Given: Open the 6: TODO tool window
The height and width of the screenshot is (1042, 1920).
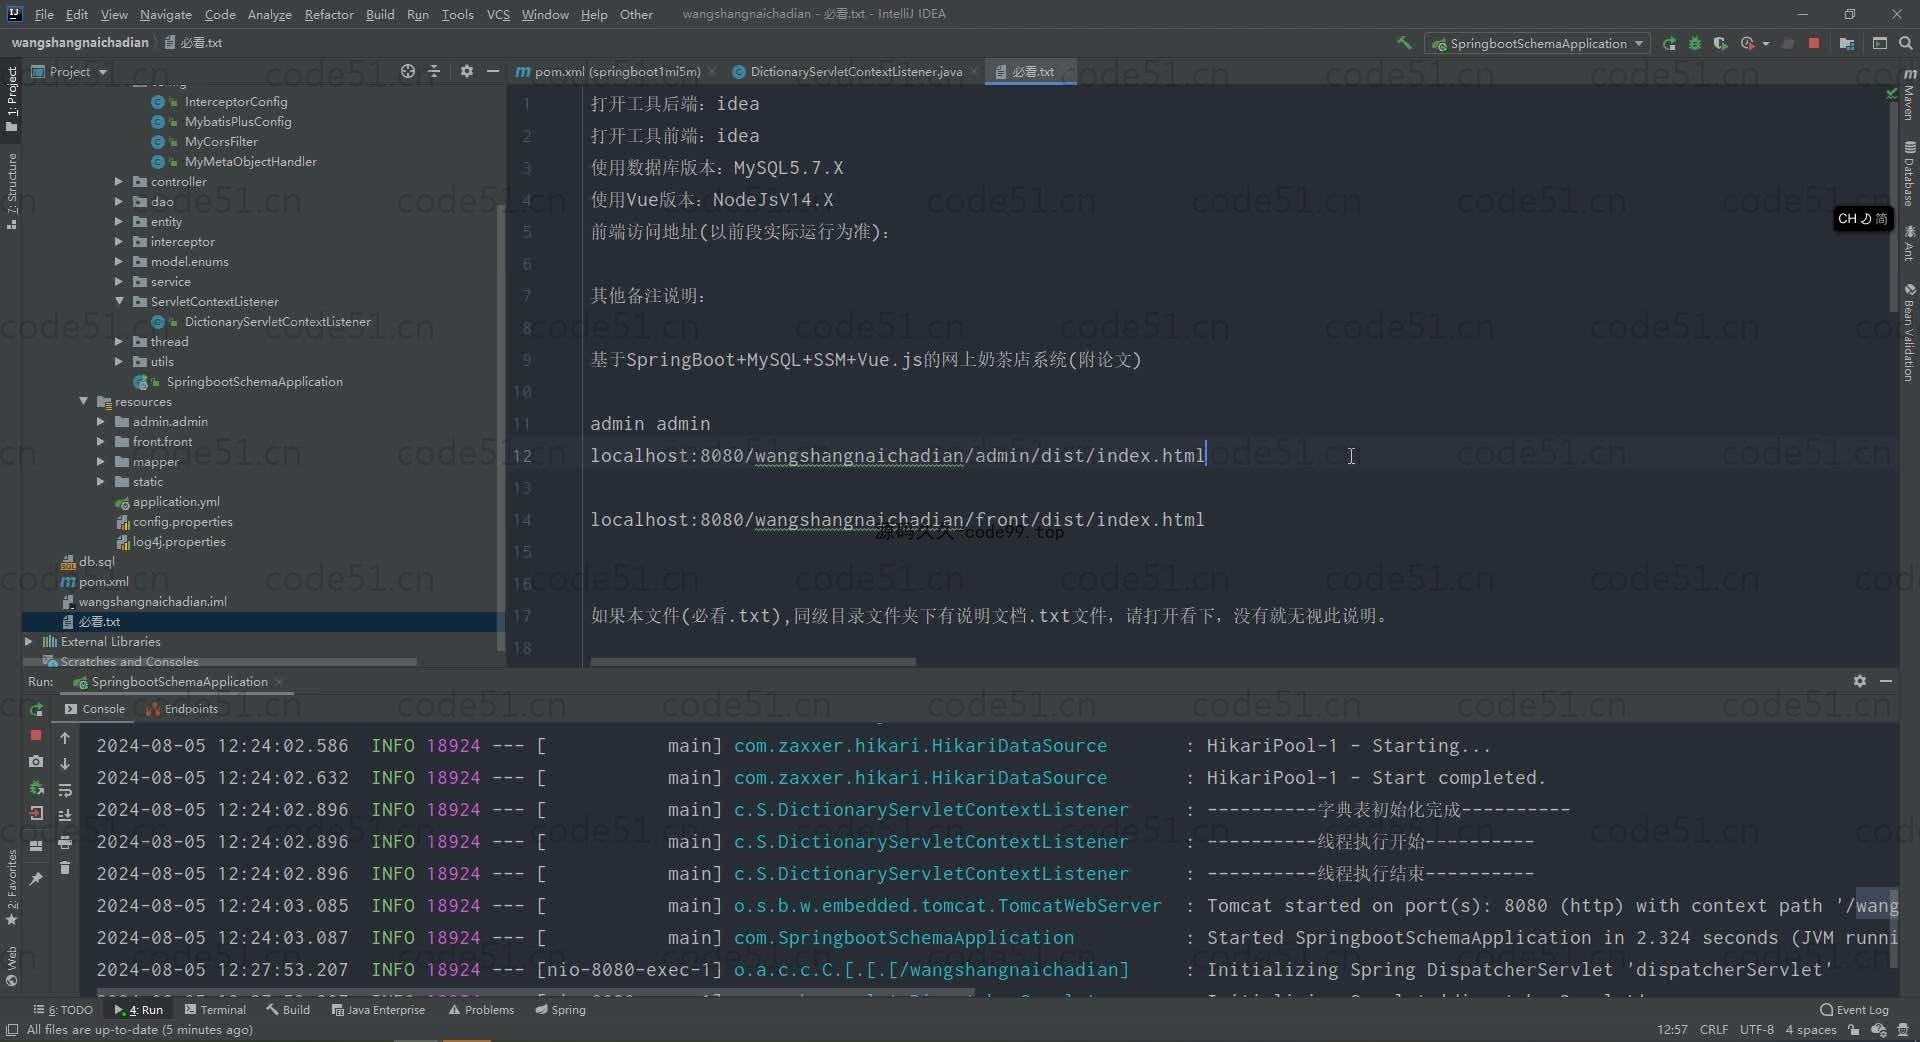Looking at the screenshot, I should point(63,1010).
